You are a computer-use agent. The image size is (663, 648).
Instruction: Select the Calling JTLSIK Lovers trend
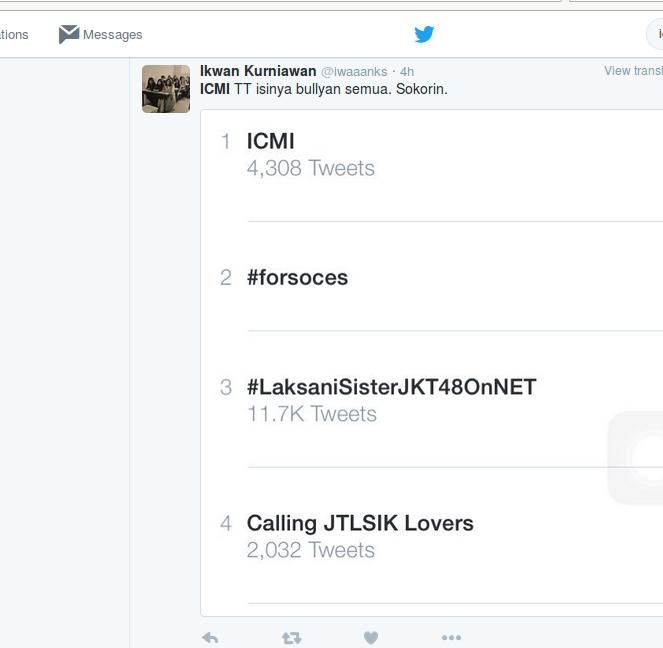click(x=360, y=523)
